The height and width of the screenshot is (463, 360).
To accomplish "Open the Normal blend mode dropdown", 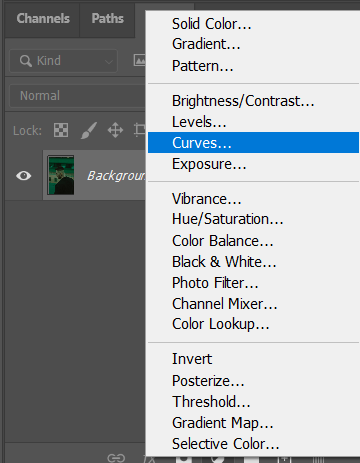I will click(77, 96).
